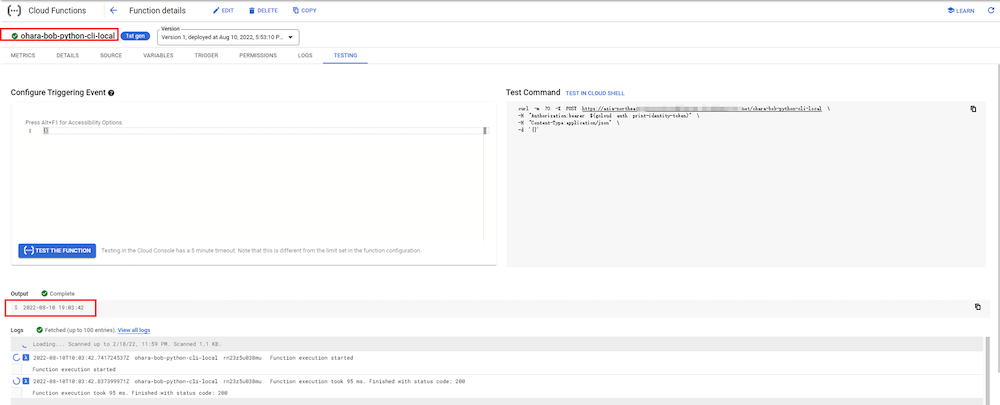Expand the Function execution took 95 ms log

click(x=17, y=381)
